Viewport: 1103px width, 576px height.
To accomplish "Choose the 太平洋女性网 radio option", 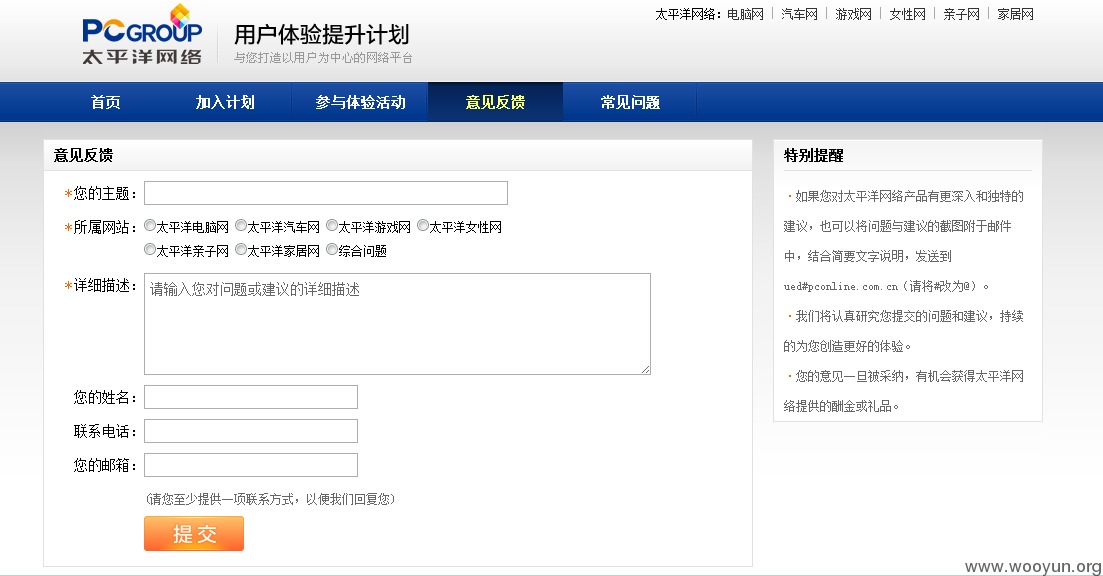I will [x=423, y=225].
